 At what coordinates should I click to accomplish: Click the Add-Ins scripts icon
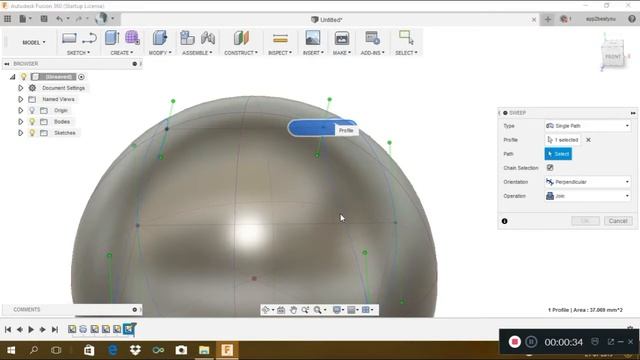[372, 38]
